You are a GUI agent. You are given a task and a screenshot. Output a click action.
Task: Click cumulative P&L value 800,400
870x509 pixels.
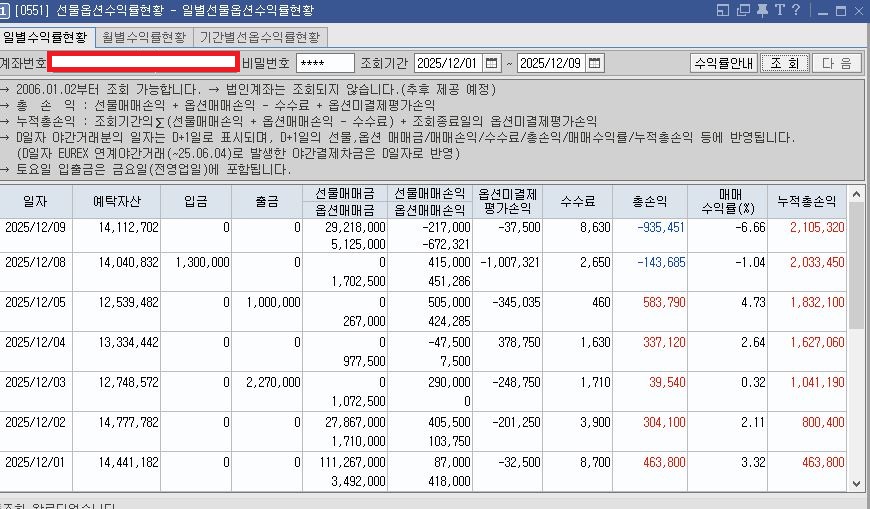[823, 422]
